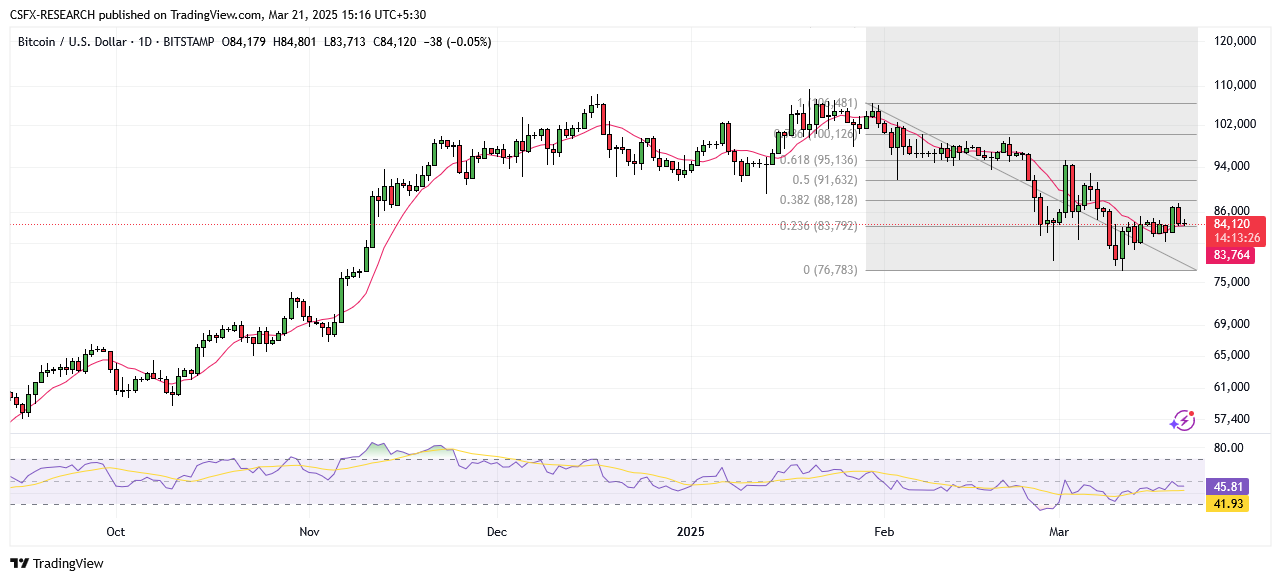
Task: Click the Feb label on the time axis
Action: [883, 533]
